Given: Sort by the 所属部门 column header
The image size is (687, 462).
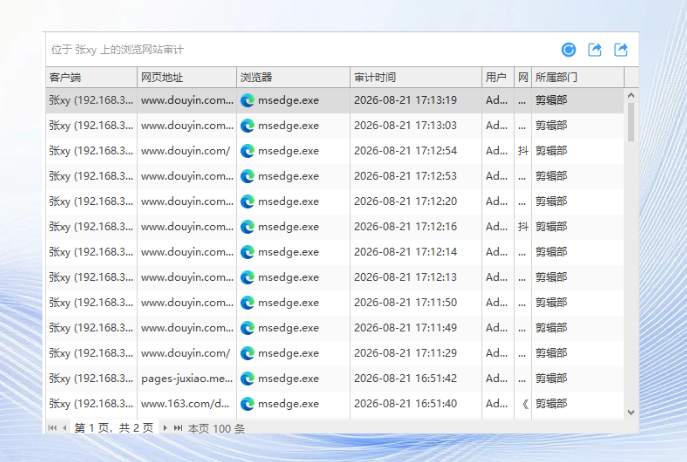Looking at the screenshot, I should tap(578, 78).
